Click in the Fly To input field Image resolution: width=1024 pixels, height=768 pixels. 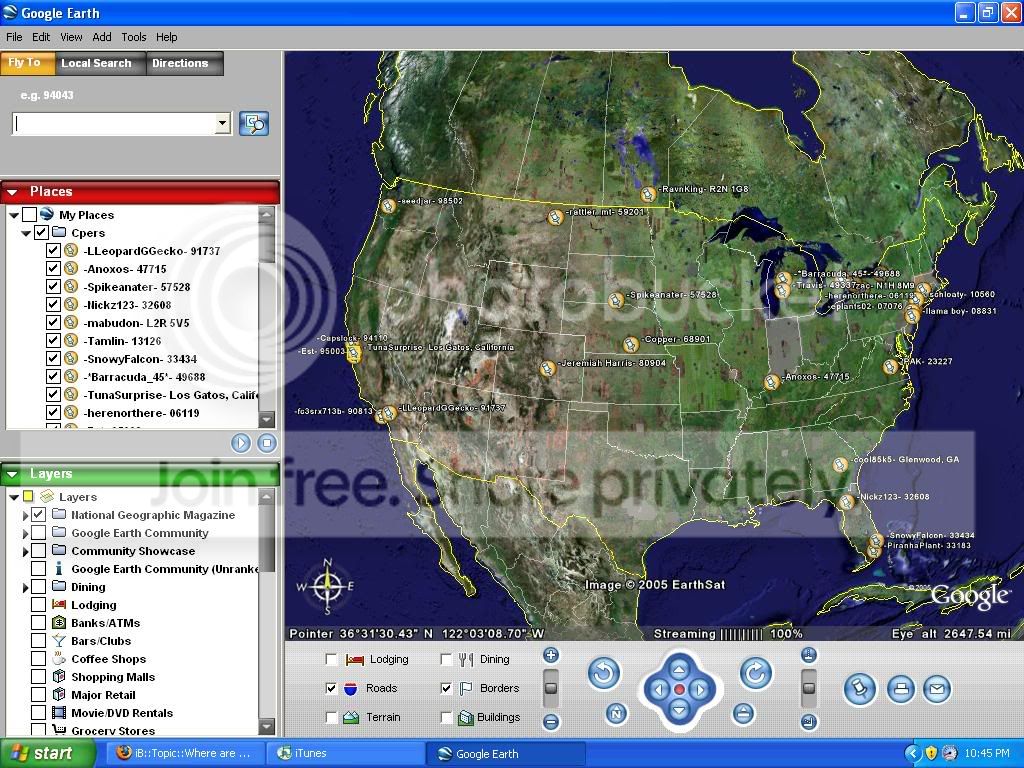tap(114, 123)
